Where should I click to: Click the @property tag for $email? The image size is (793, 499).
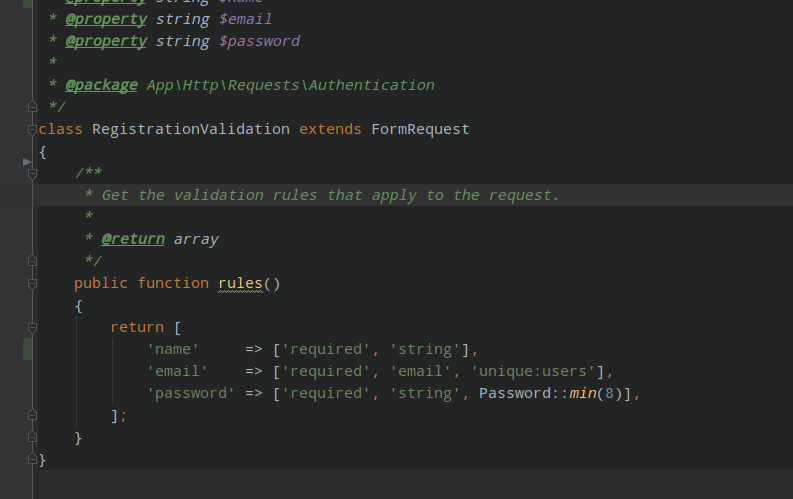coord(106,19)
